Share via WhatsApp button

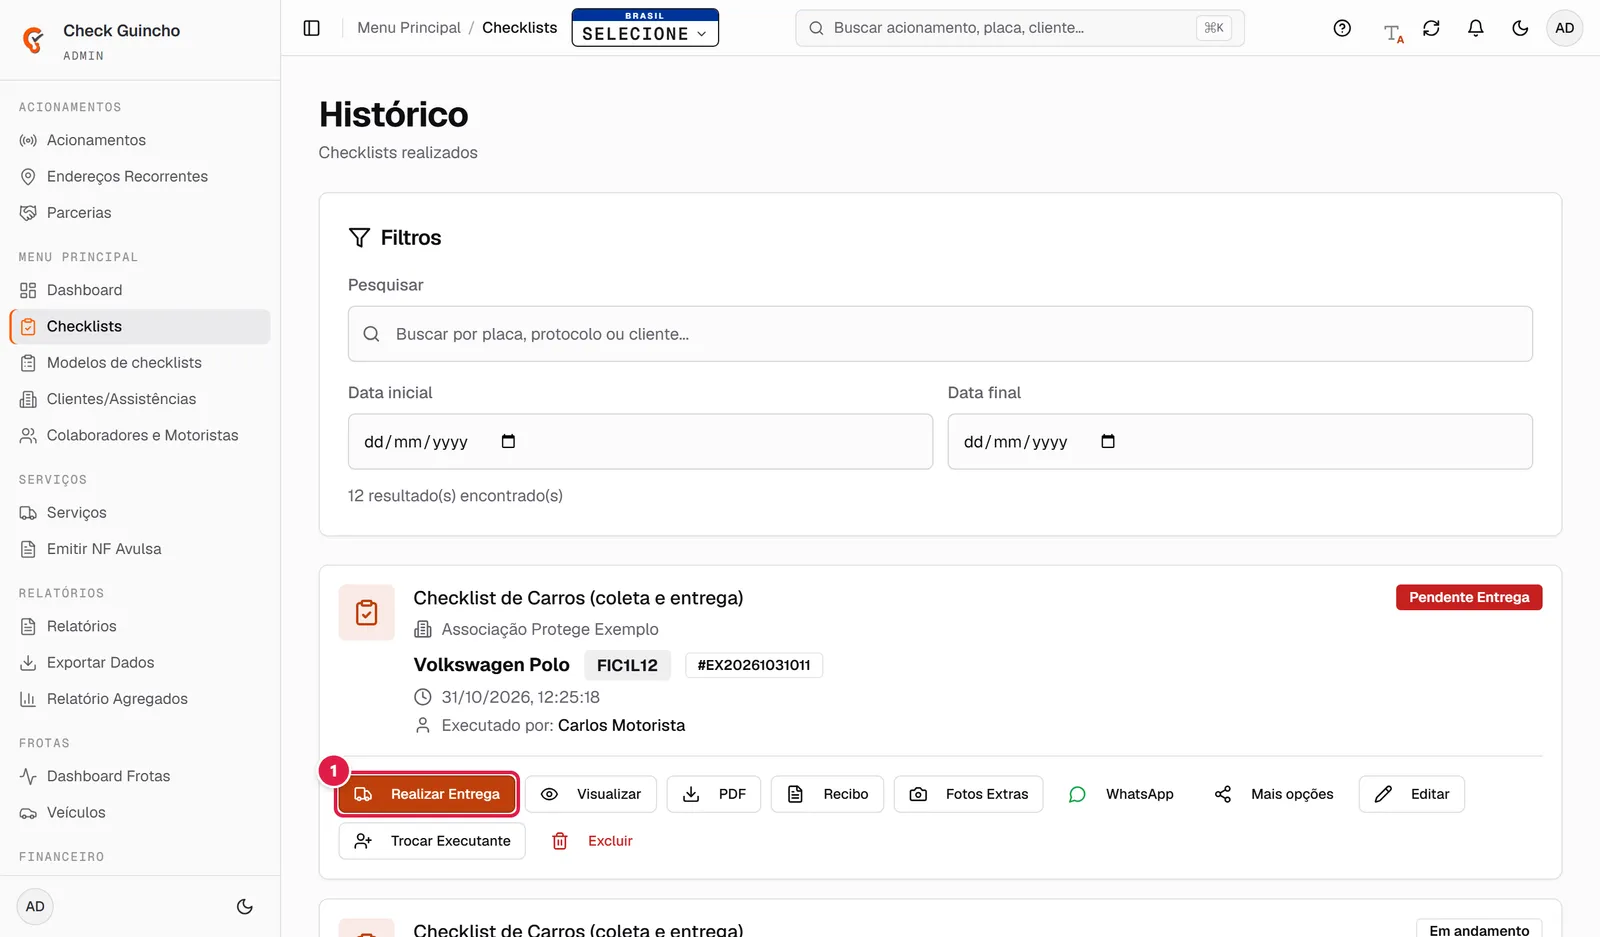pyautogui.click(x=1121, y=794)
